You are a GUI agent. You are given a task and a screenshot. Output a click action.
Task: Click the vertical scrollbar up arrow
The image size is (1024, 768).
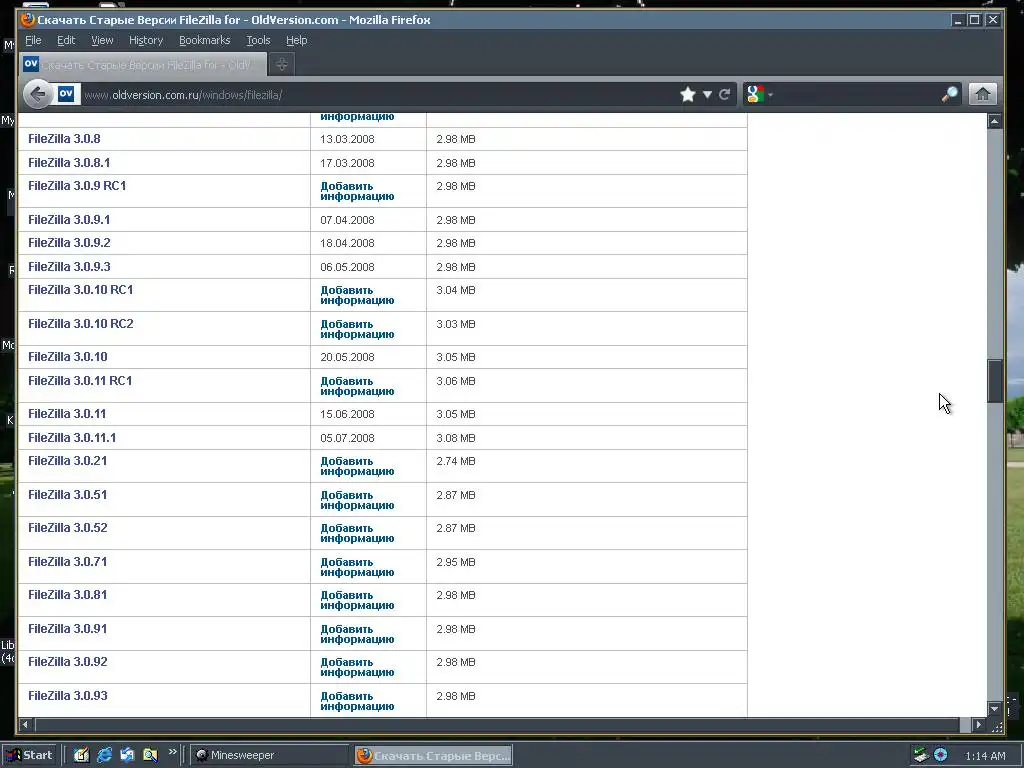[x=995, y=121]
